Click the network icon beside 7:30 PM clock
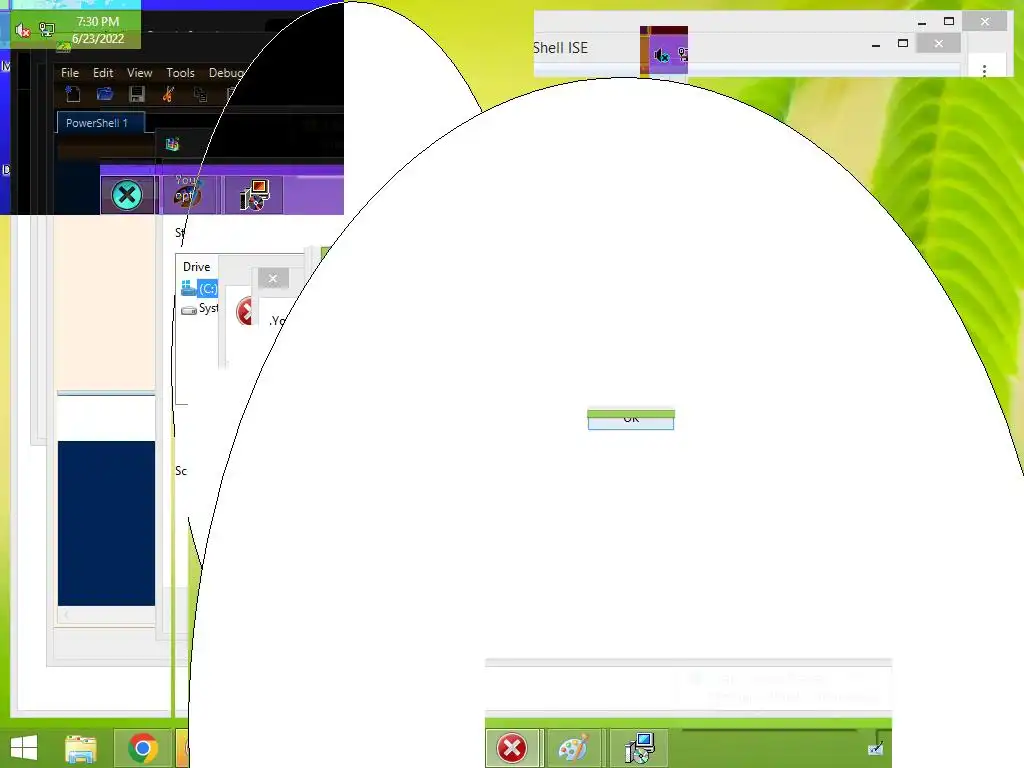This screenshot has height=768, width=1024. coord(46,29)
